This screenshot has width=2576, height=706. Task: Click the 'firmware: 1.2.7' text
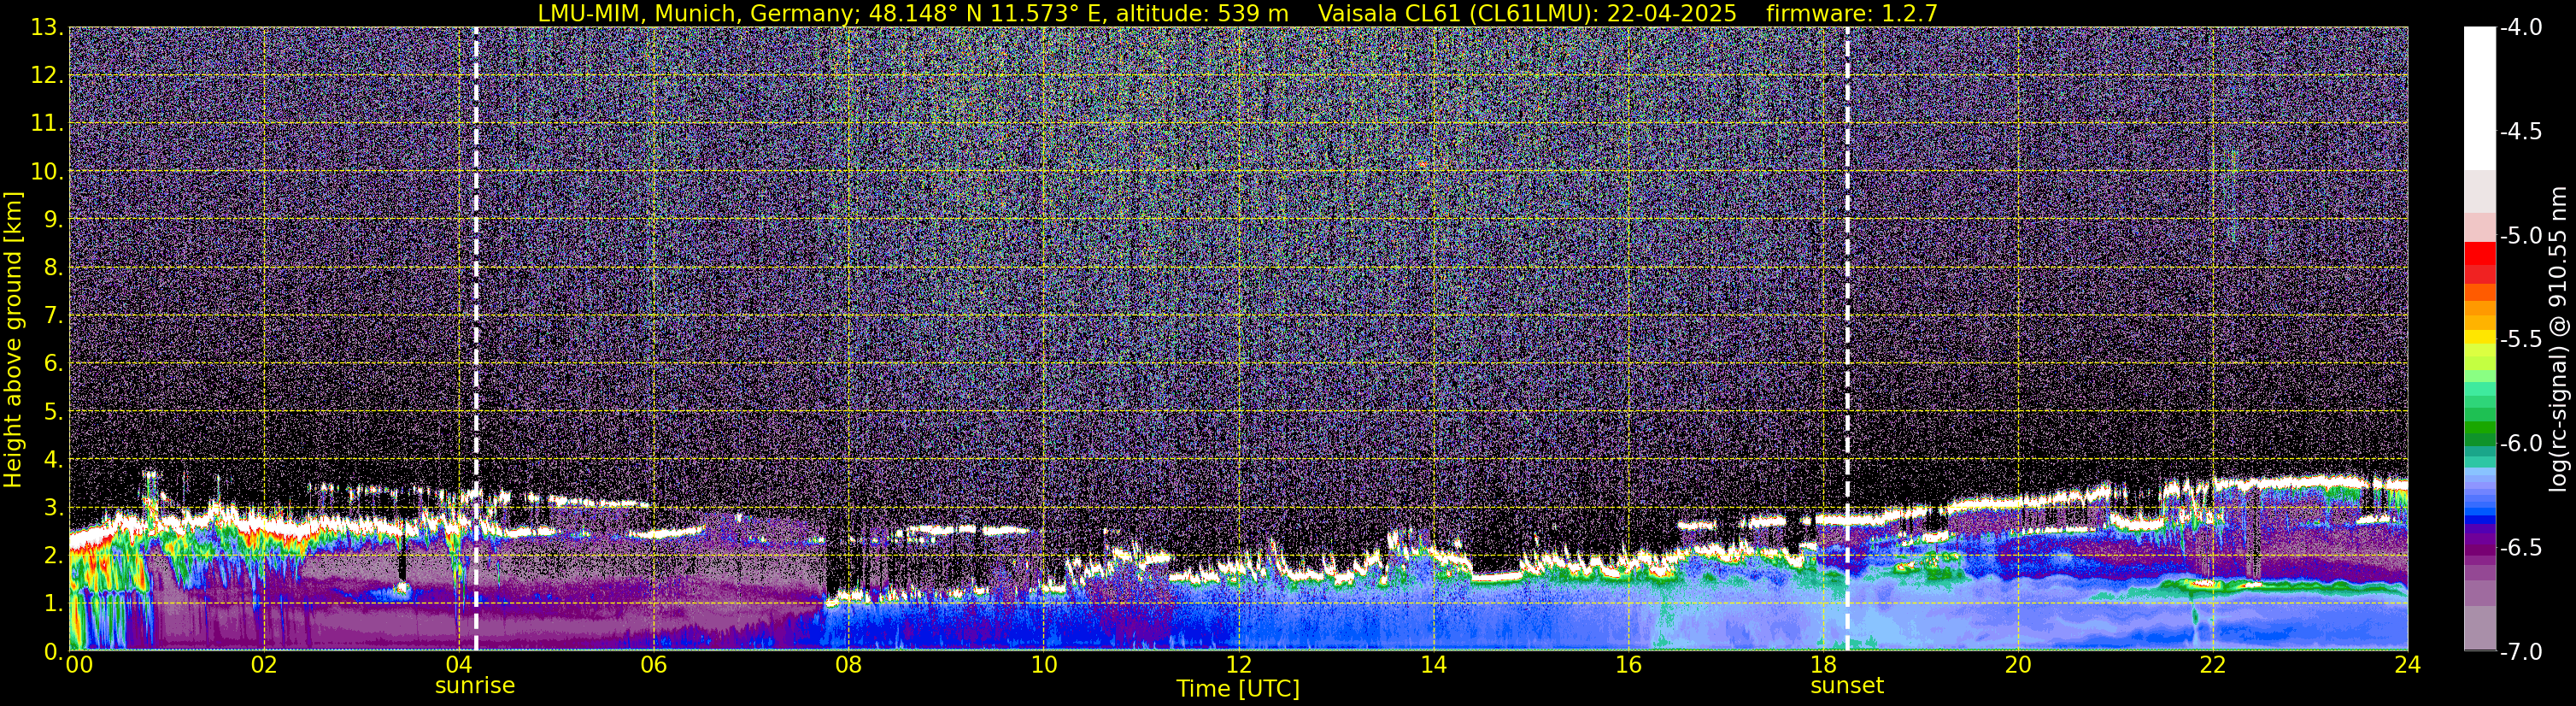coord(1852,13)
